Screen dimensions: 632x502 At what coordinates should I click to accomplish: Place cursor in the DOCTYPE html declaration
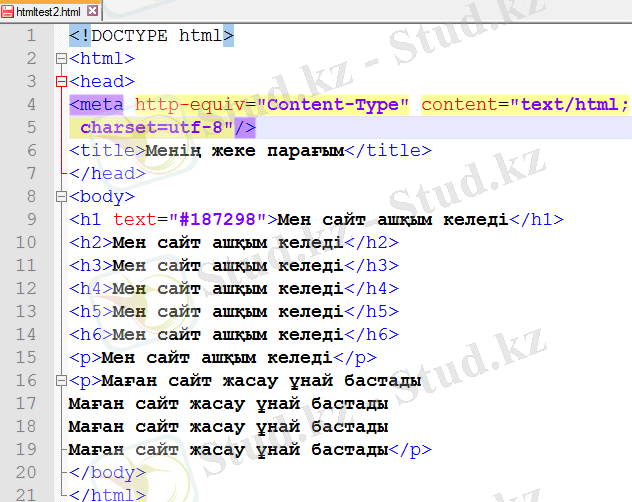pos(152,36)
